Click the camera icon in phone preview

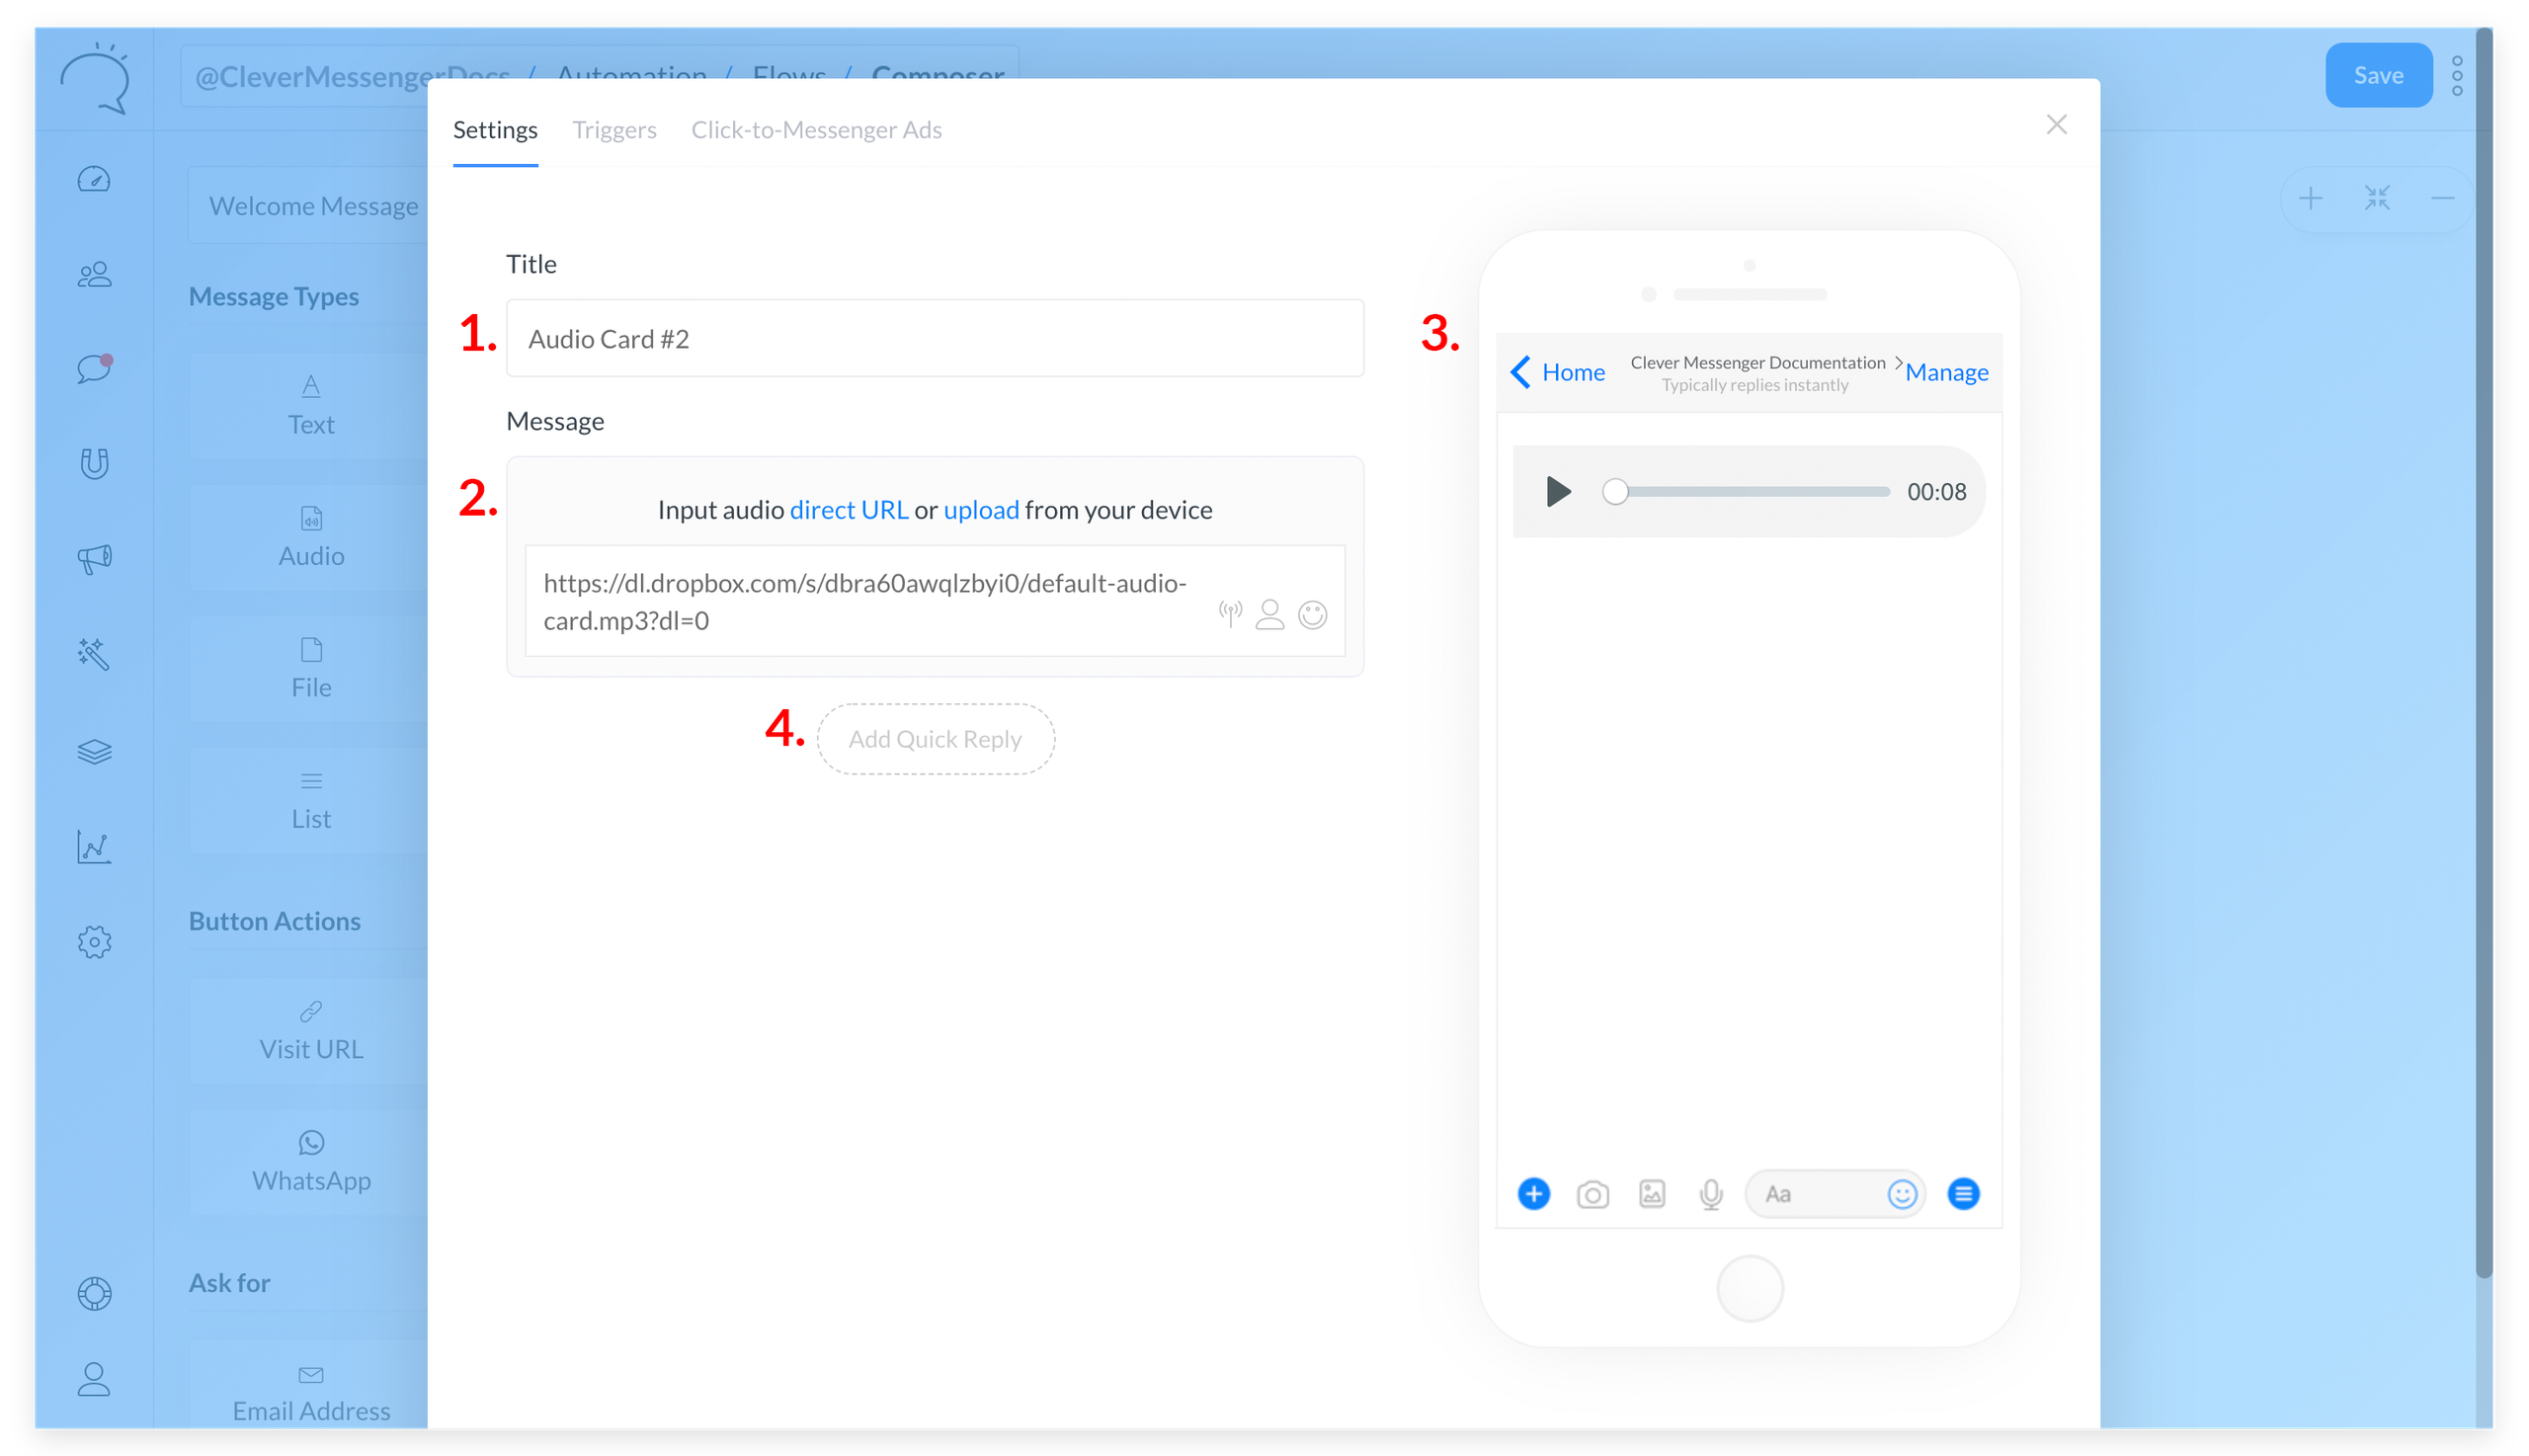click(1592, 1194)
